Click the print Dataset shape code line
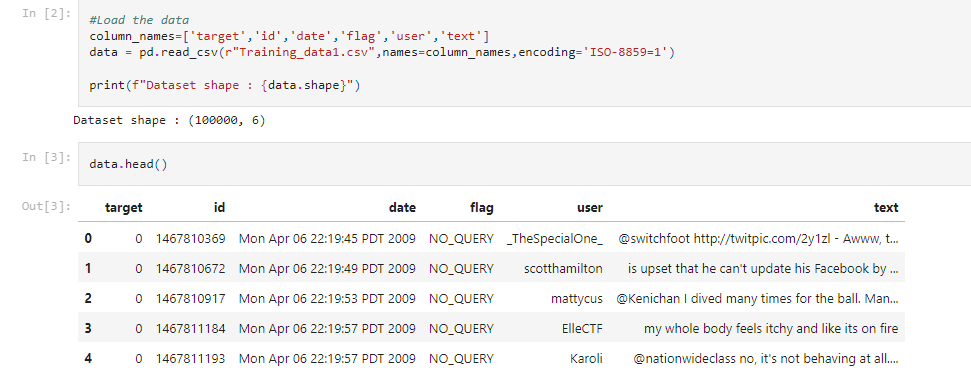Screen dimensions: 971x391 225,85
